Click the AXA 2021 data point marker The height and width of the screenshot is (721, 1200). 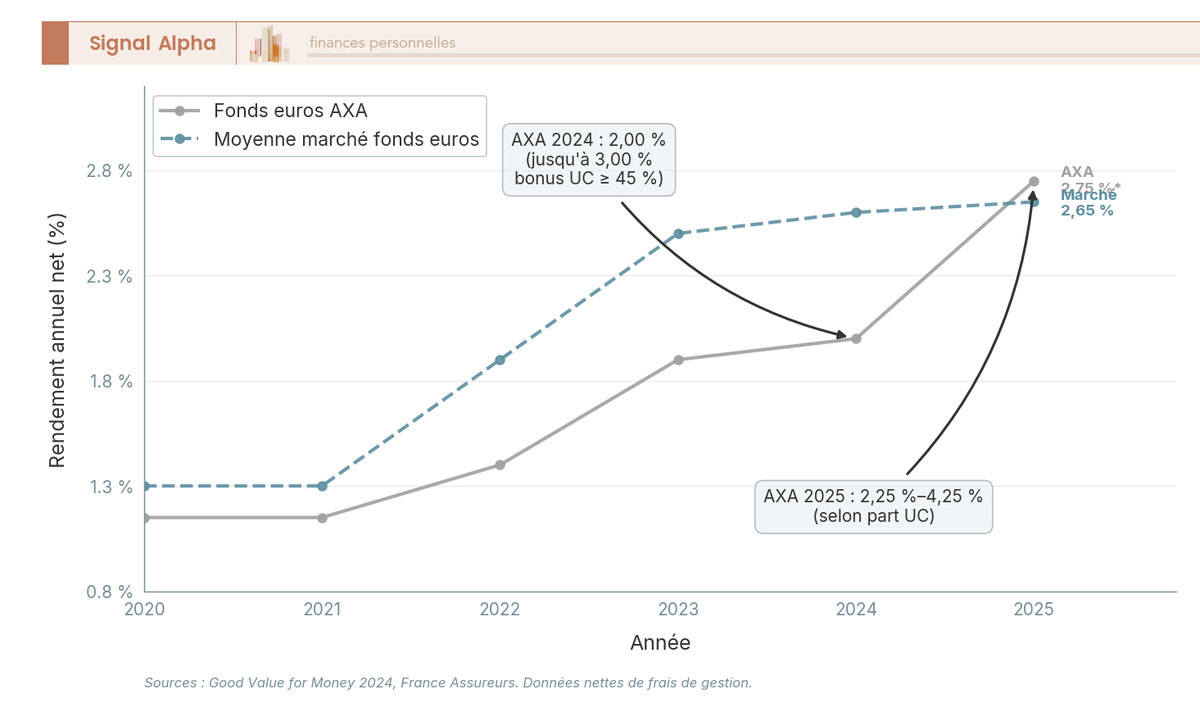(x=322, y=518)
